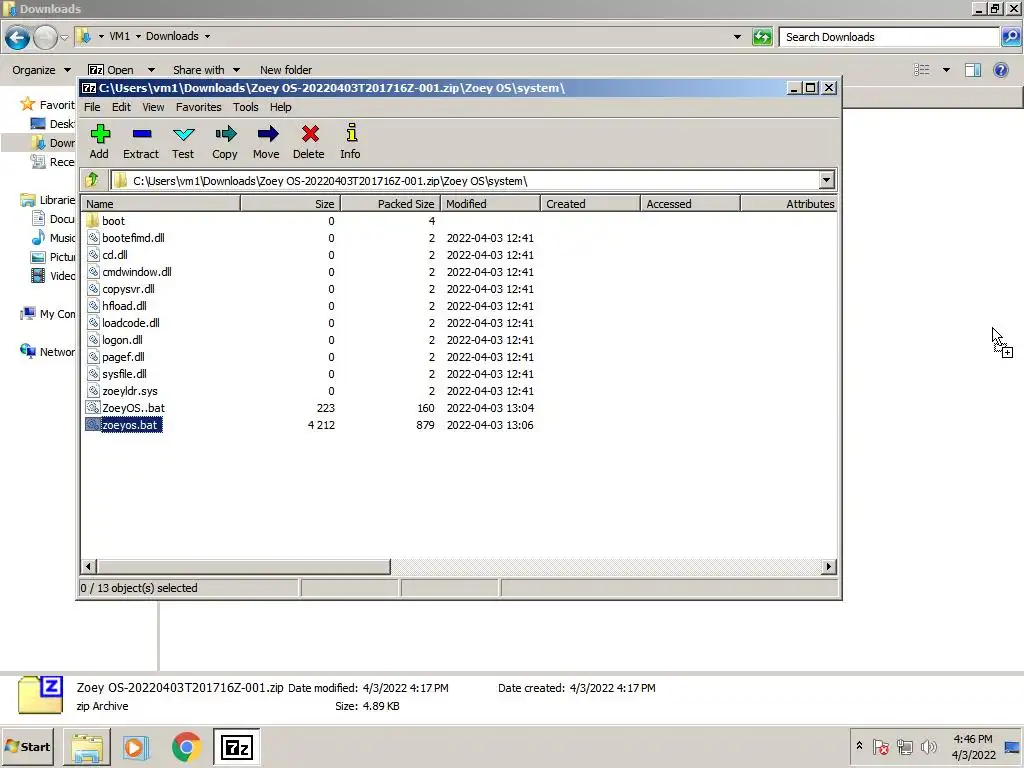The image size is (1024, 768).
Task: Click the Start button
Action: pos(29,746)
